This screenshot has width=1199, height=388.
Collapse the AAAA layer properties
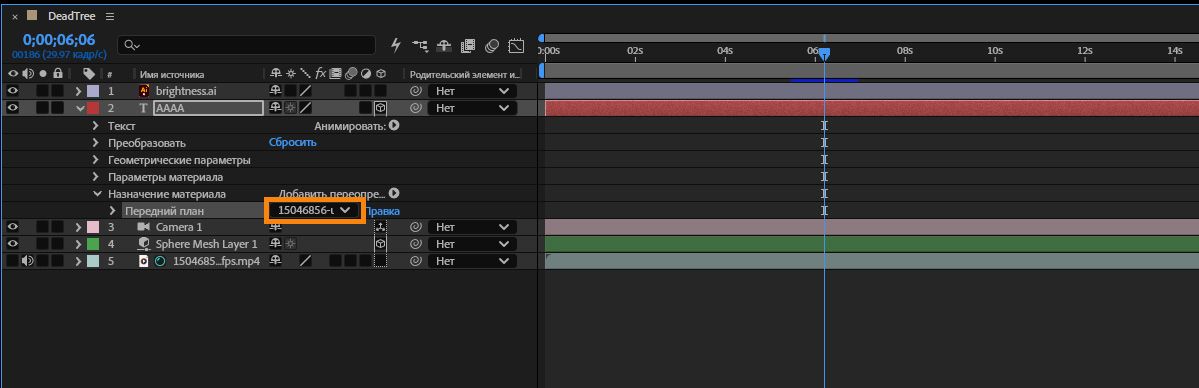(x=80, y=108)
